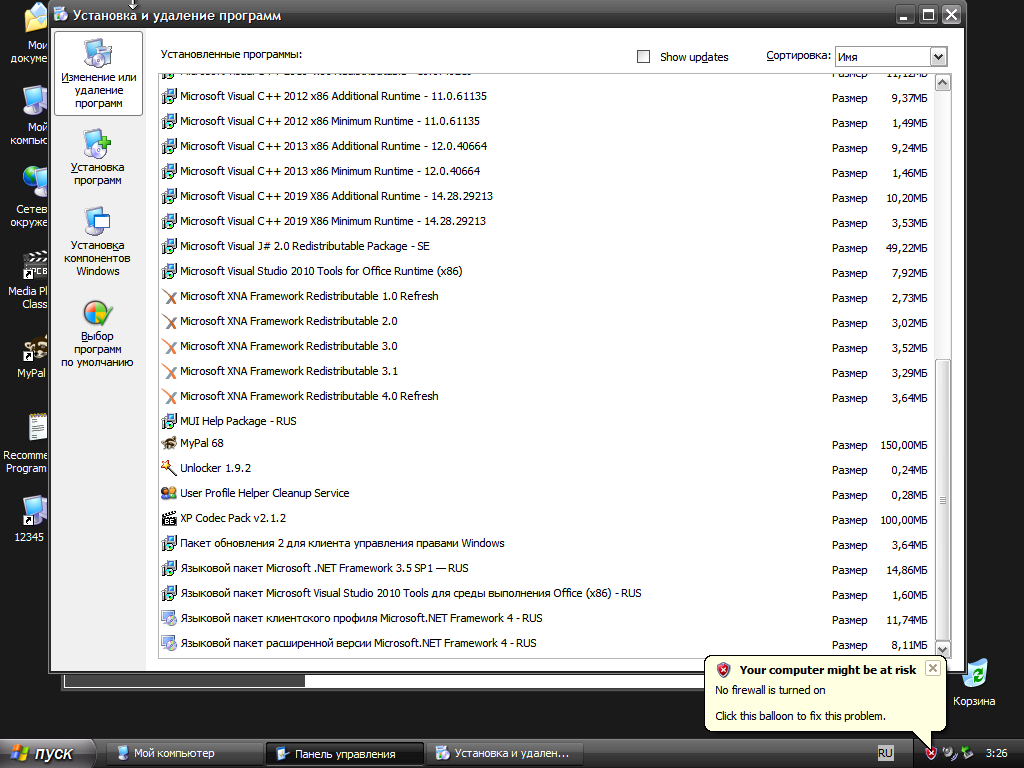Open the Change or Remove Programs section (Изменение или удаление программ)
Viewport: 1024px width, 768px height.
coord(99,74)
